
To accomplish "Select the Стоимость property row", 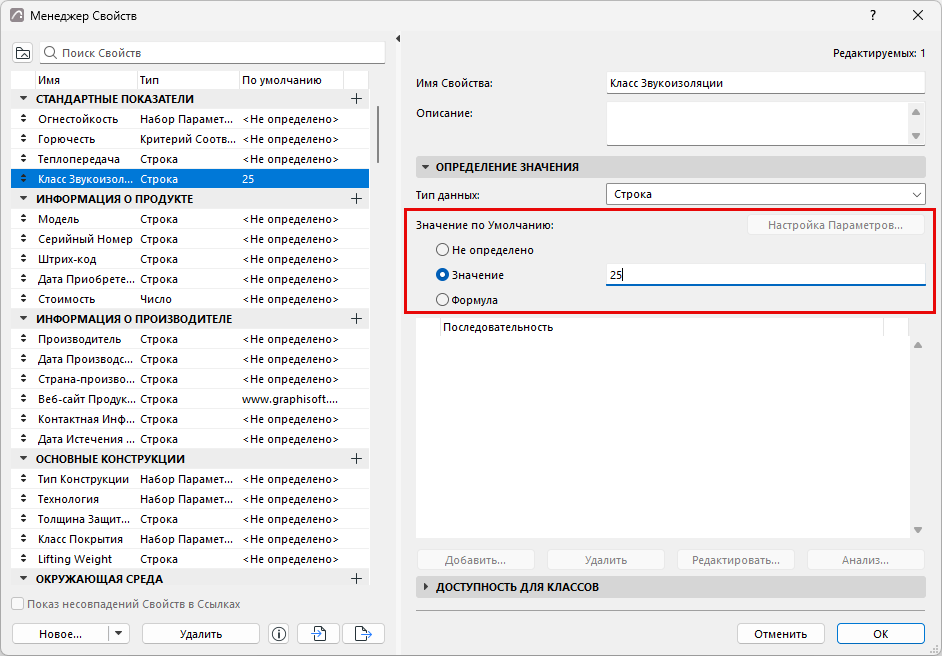I will coord(190,299).
